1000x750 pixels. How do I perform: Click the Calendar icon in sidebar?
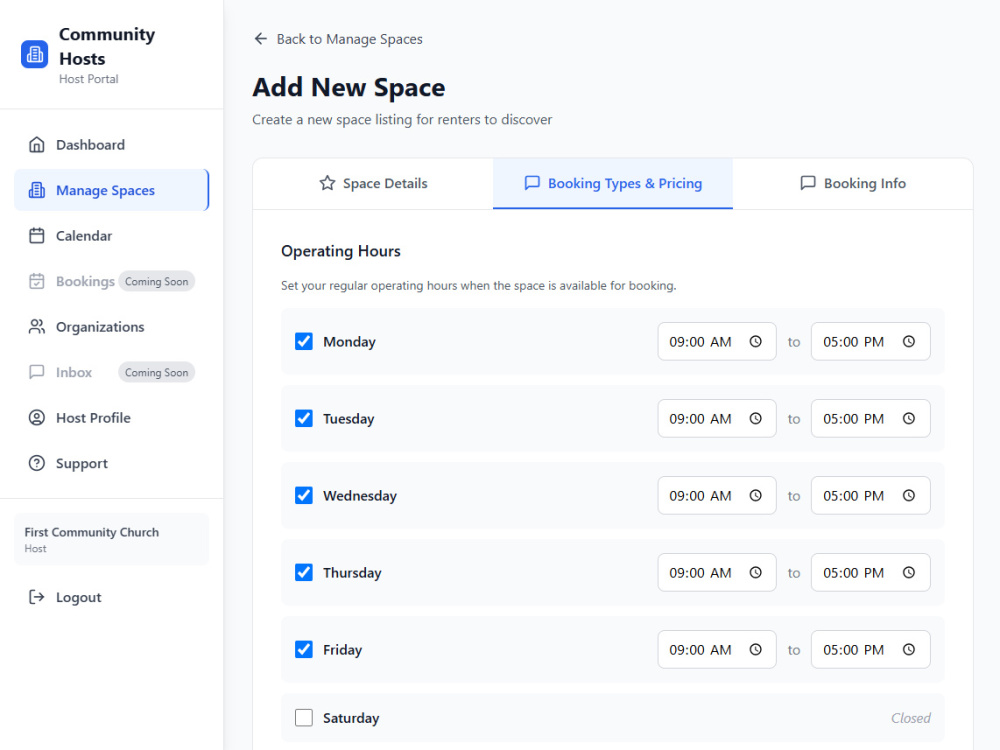pos(37,236)
